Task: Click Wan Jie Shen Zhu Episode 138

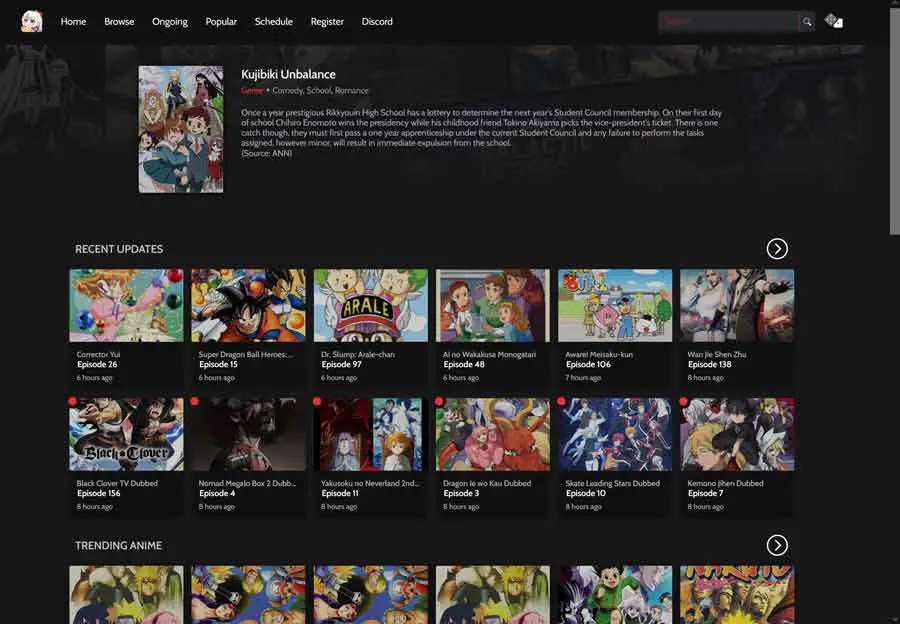Action: coord(709,365)
